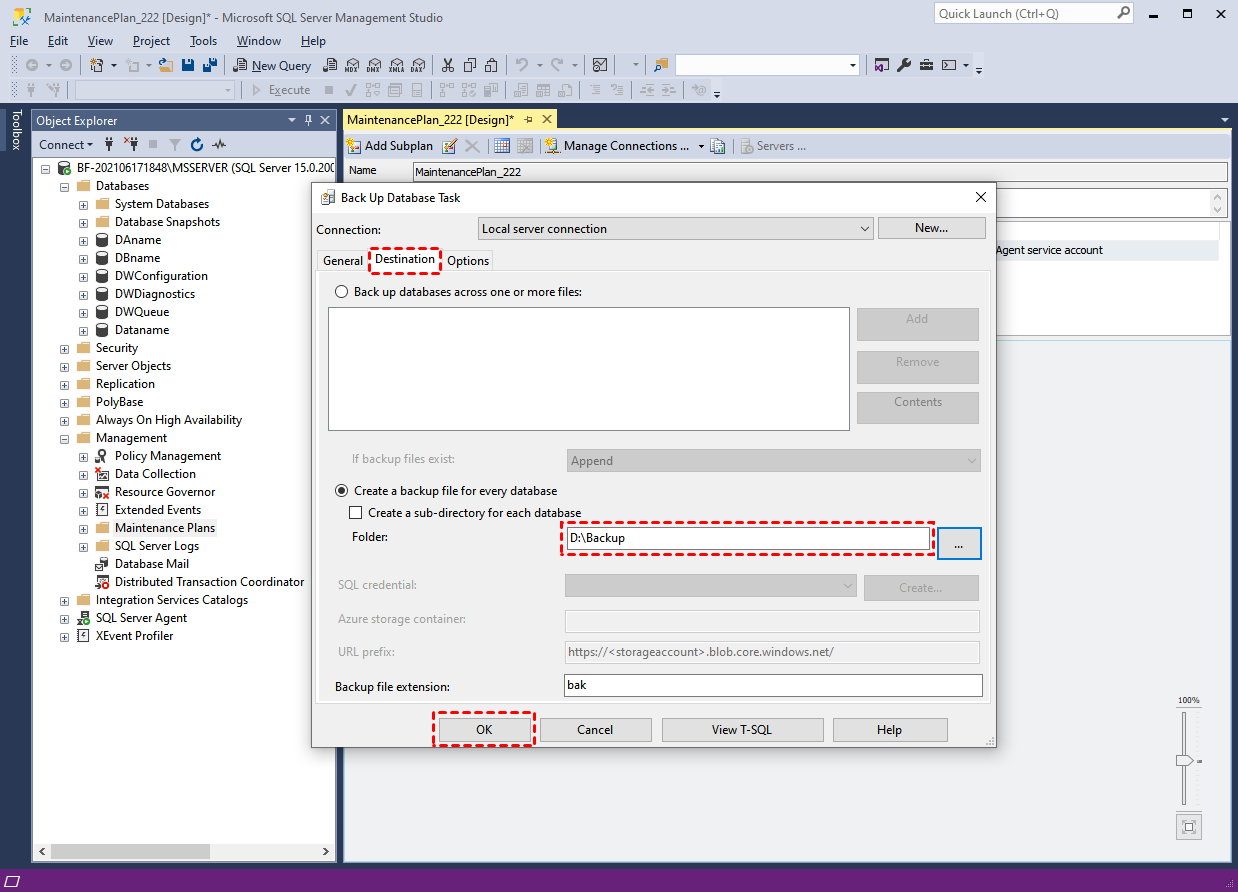The image size is (1238, 892).
Task: Open the solution configuration combo box in toolbar
Action: point(767,65)
